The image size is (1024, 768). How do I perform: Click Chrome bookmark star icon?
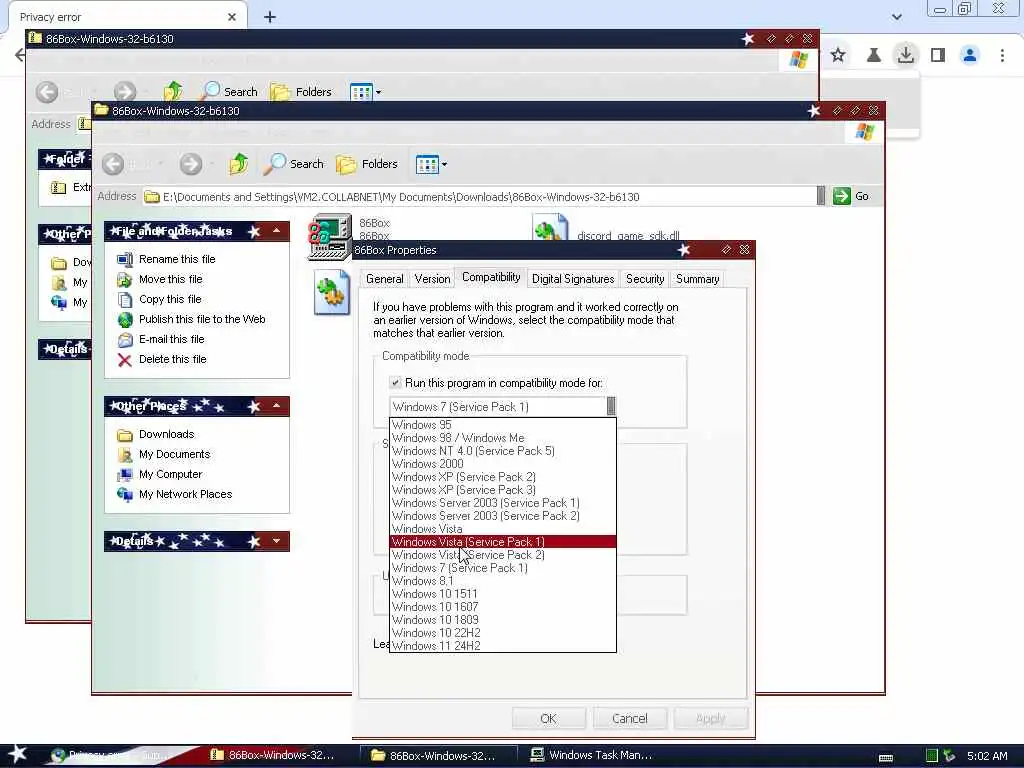click(x=838, y=55)
